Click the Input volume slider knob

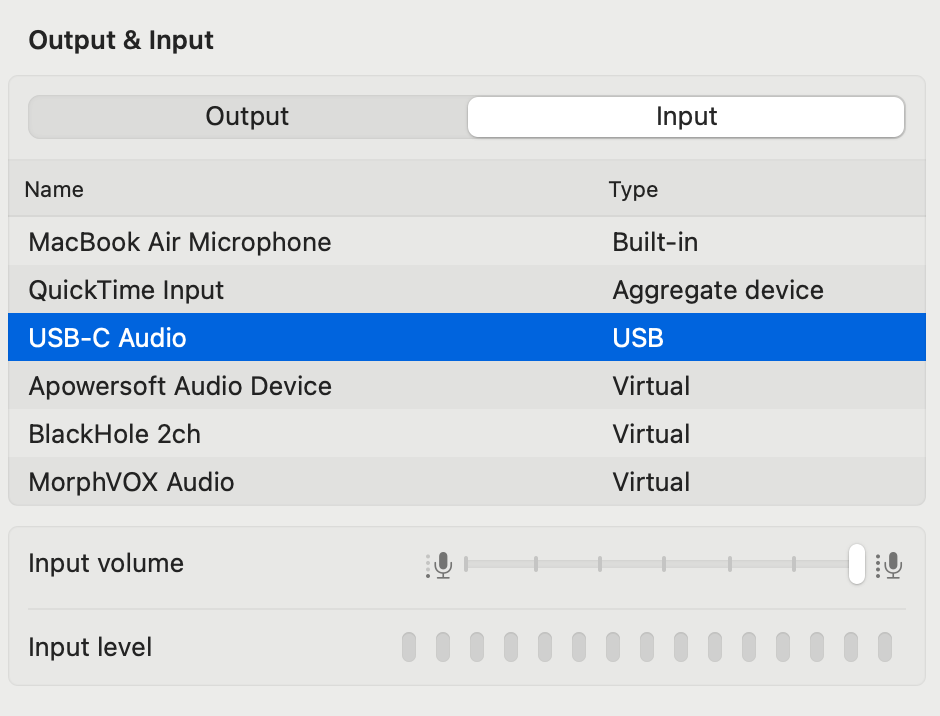[856, 564]
